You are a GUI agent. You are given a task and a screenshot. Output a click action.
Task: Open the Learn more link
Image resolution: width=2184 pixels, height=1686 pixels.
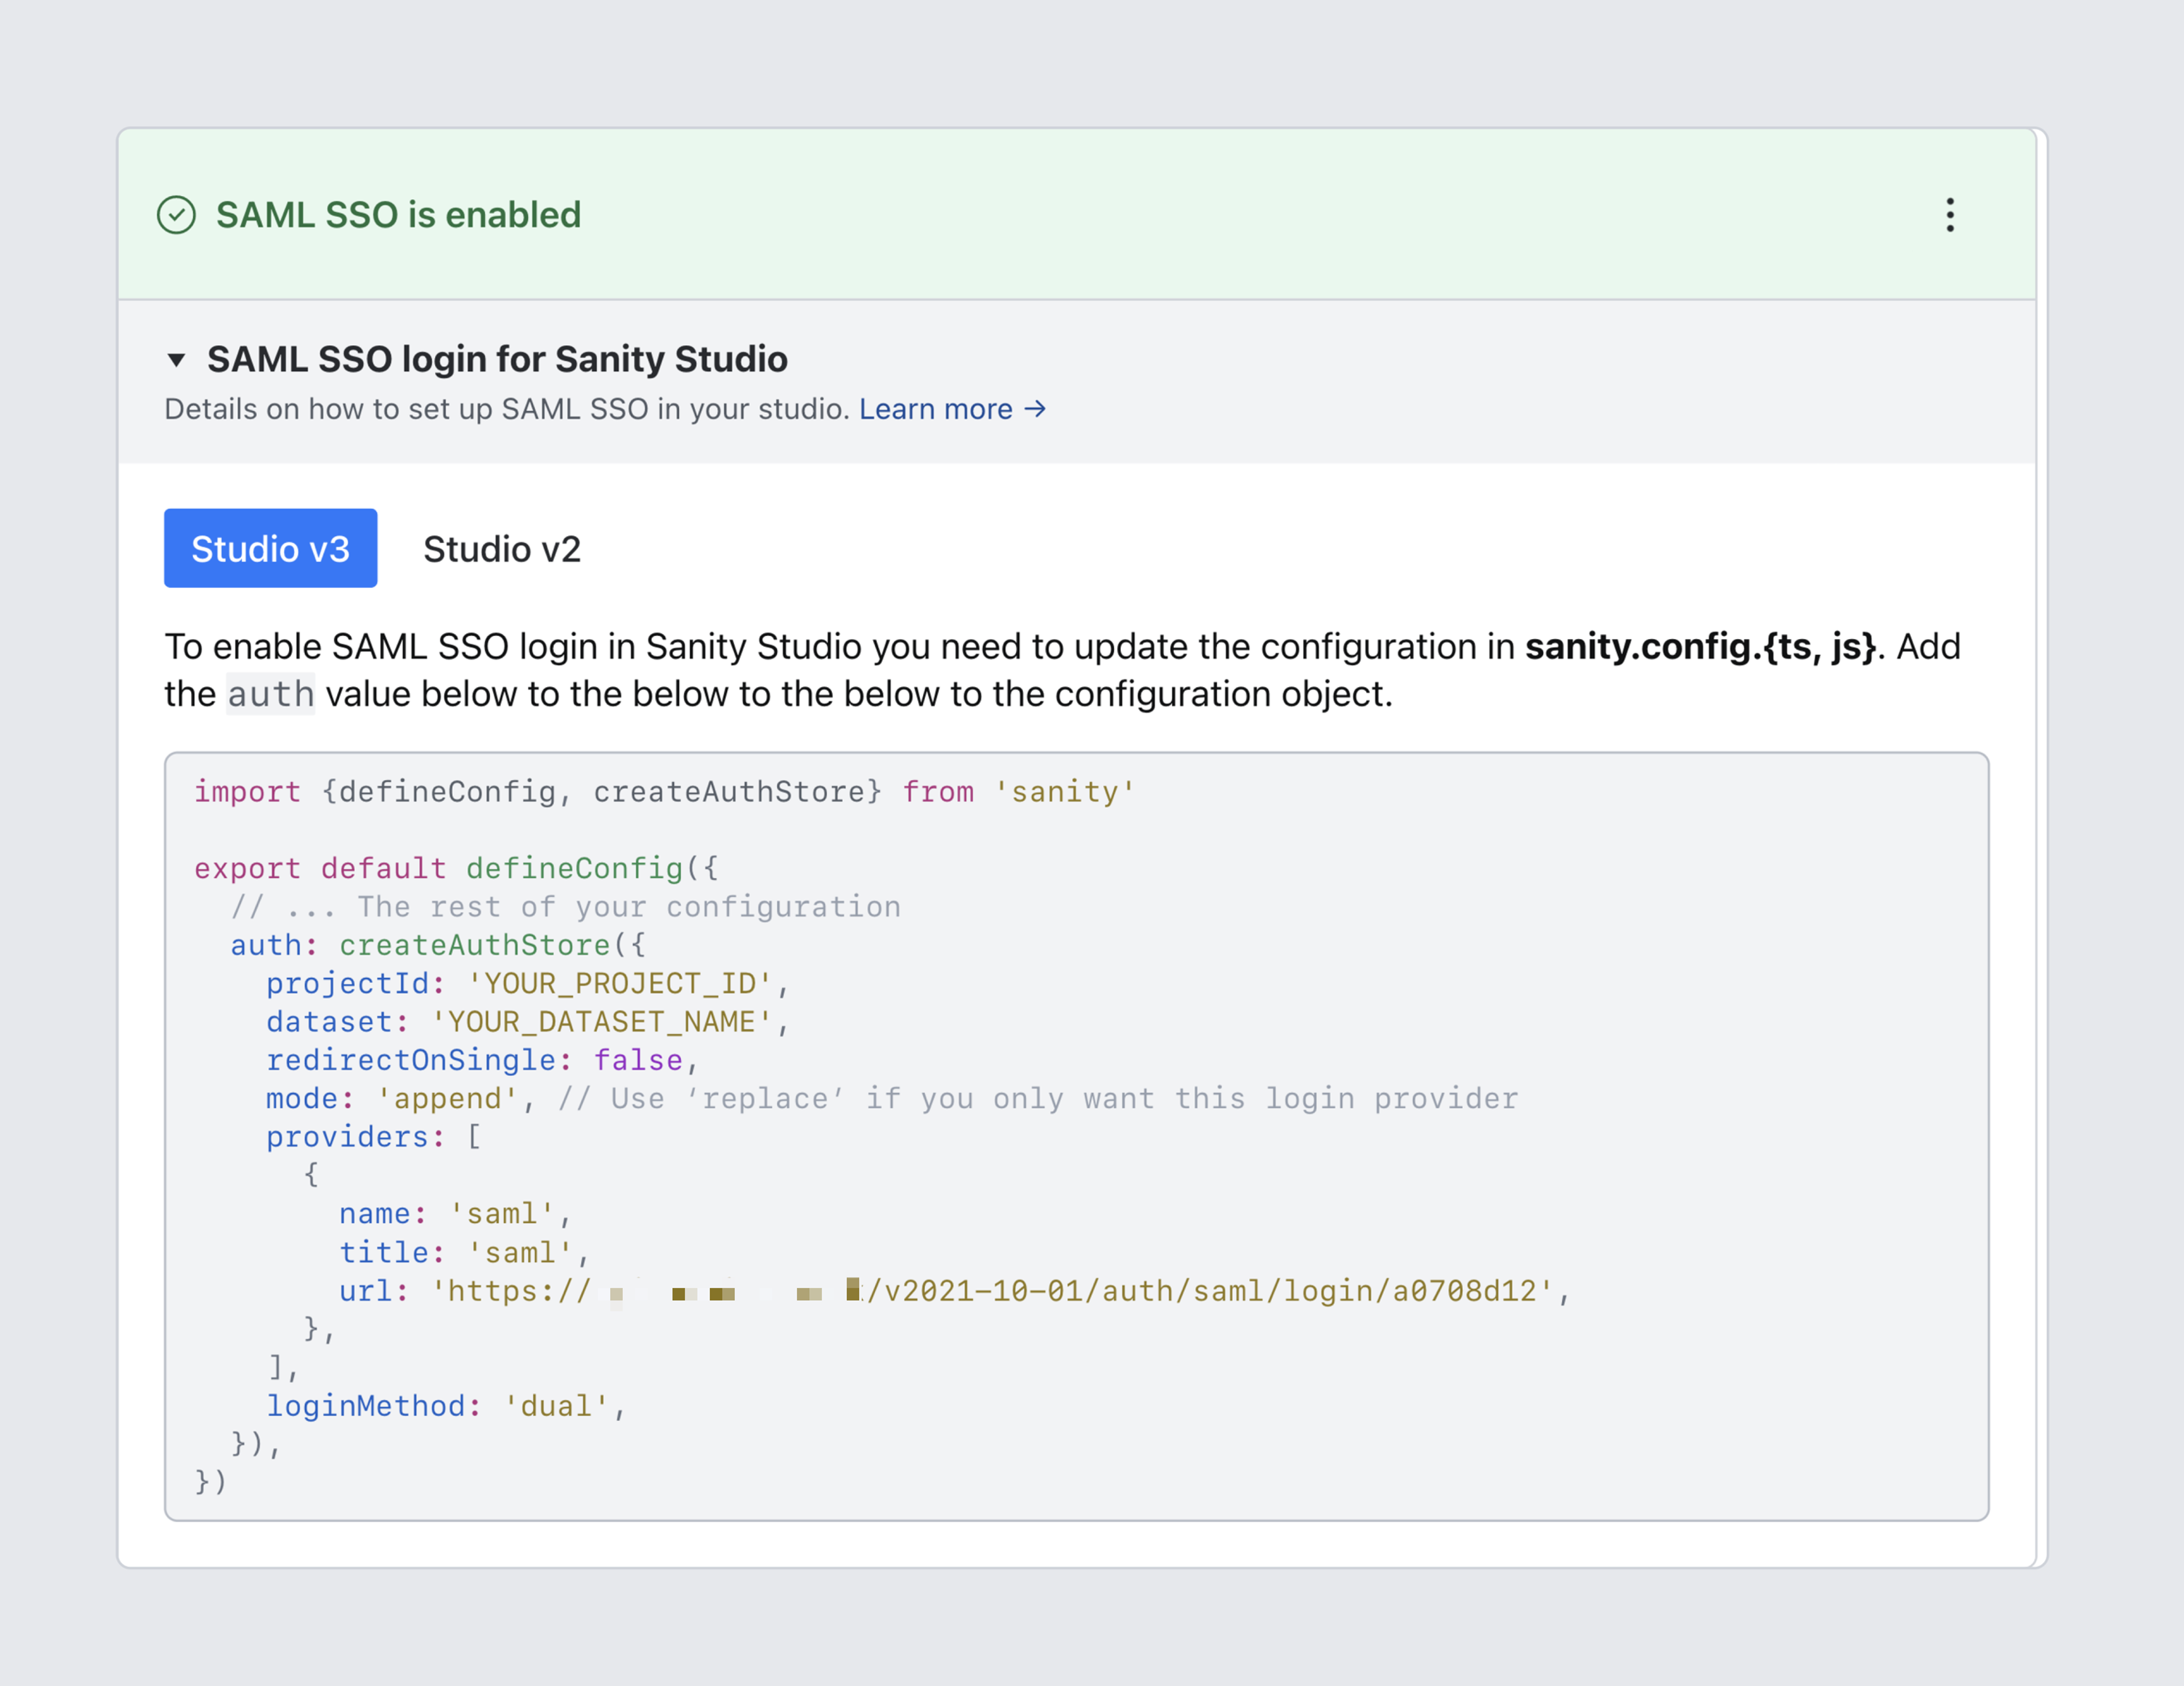[936, 409]
